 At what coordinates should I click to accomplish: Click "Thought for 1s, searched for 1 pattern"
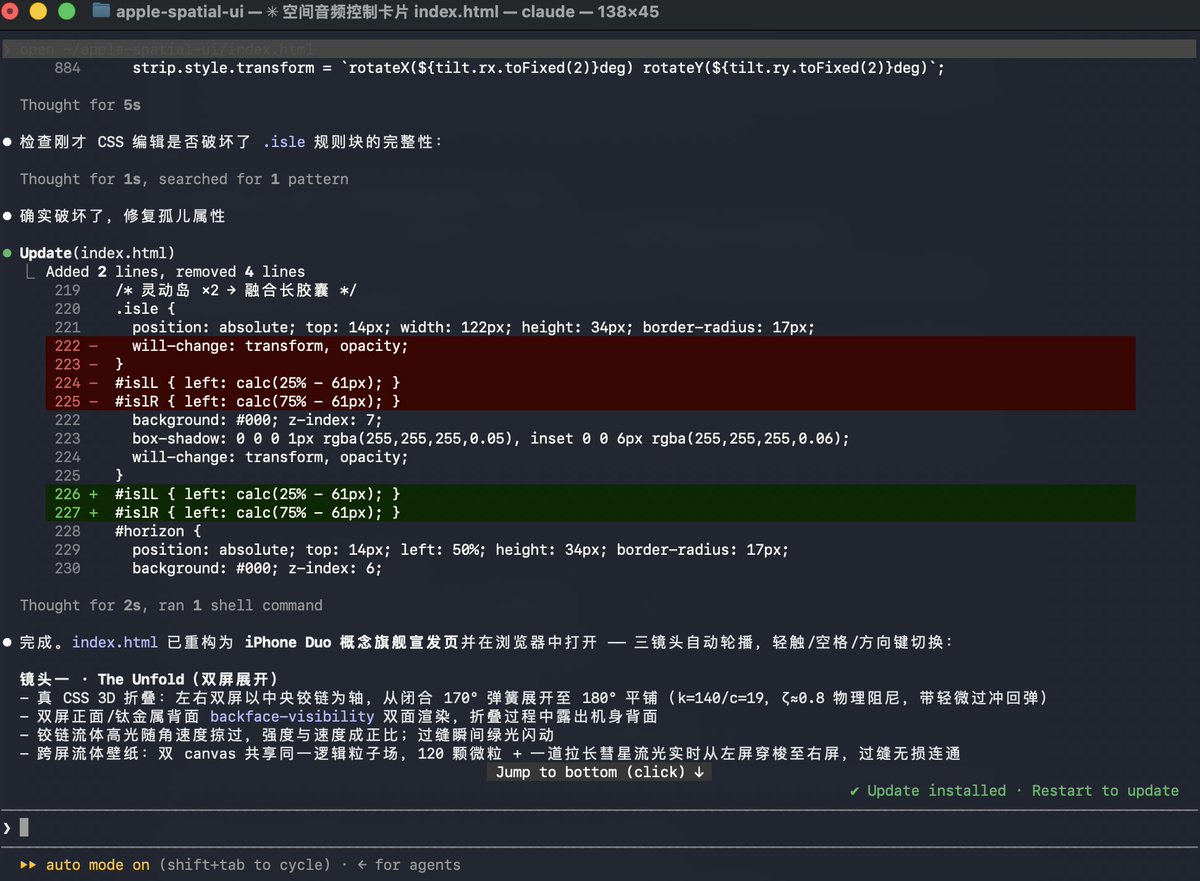pos(184,179)
